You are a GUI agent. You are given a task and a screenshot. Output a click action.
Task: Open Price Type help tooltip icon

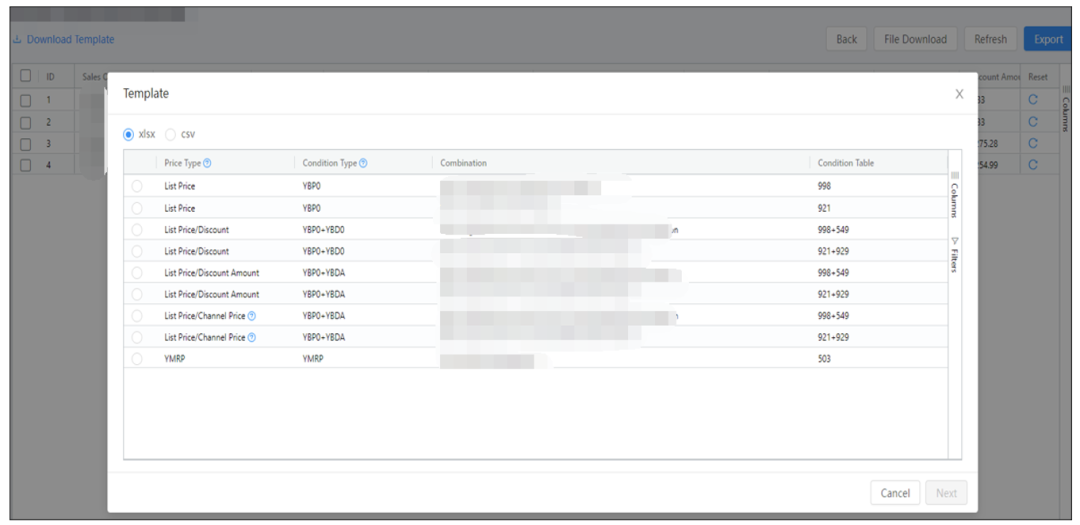point(207,163)
